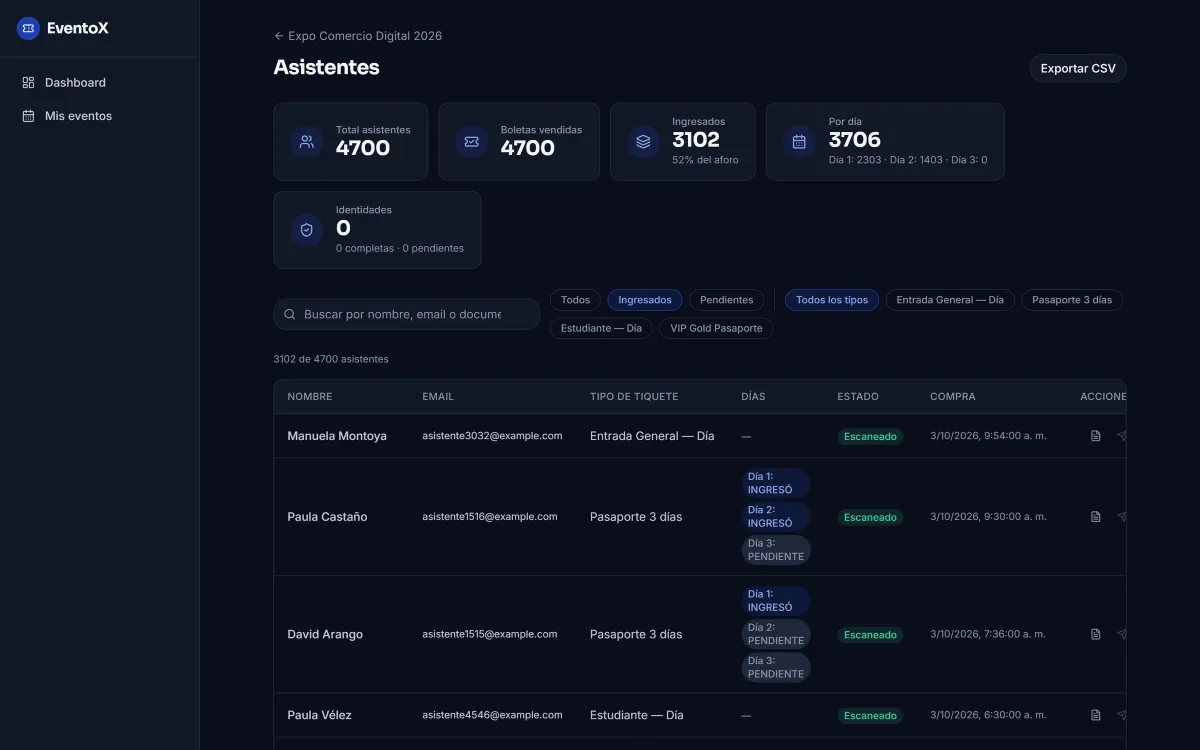The height and width of the screenshot is (750, 1200).
Task: Click the 3102 de 4700 asistentes count
Action: coord(331,359)
